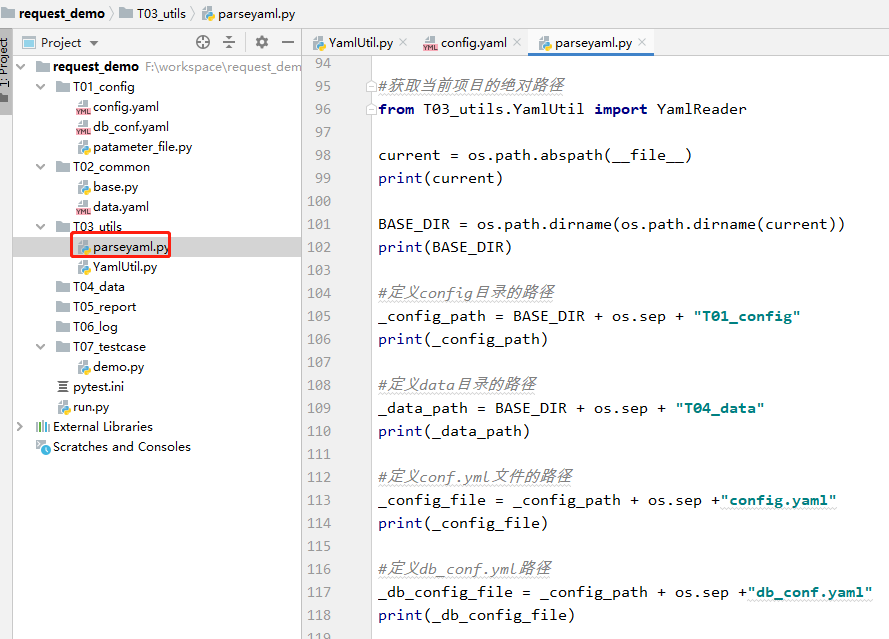The width and height of the screenshot is (889, 639).
Task: Collapse the T07_testcase folder
Action: coord(41,346)
